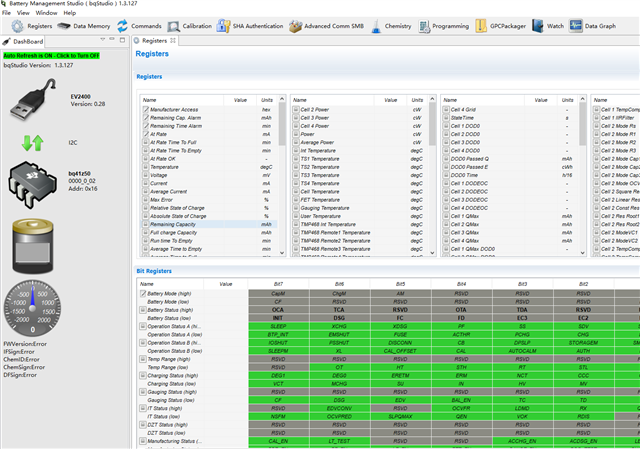Switch to the DashBoard tab
The image size is (640, 449).
(23, 41)
